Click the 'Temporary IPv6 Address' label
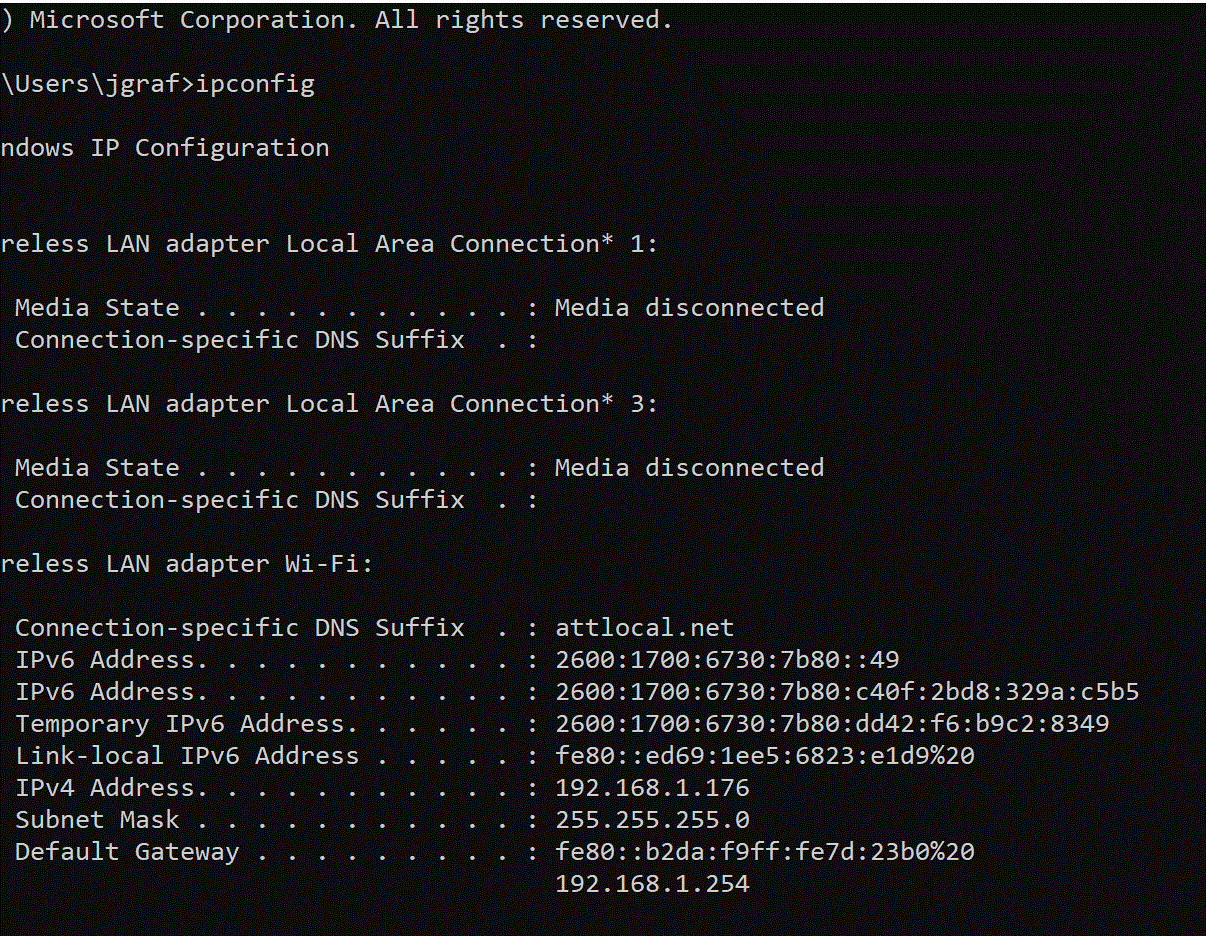The width and height of the screenshot is (1206, 936). (x=180, y=724)
